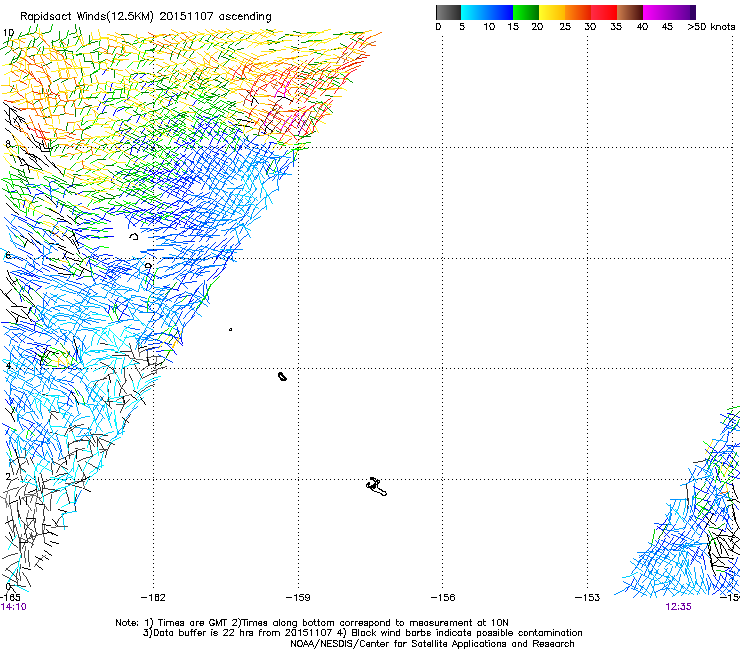740x650 pixels.
Task: Click the map title 'Rapidsact Winds(12.5KM) 20151107 ascending'
Action: click(x=146, y=17)
